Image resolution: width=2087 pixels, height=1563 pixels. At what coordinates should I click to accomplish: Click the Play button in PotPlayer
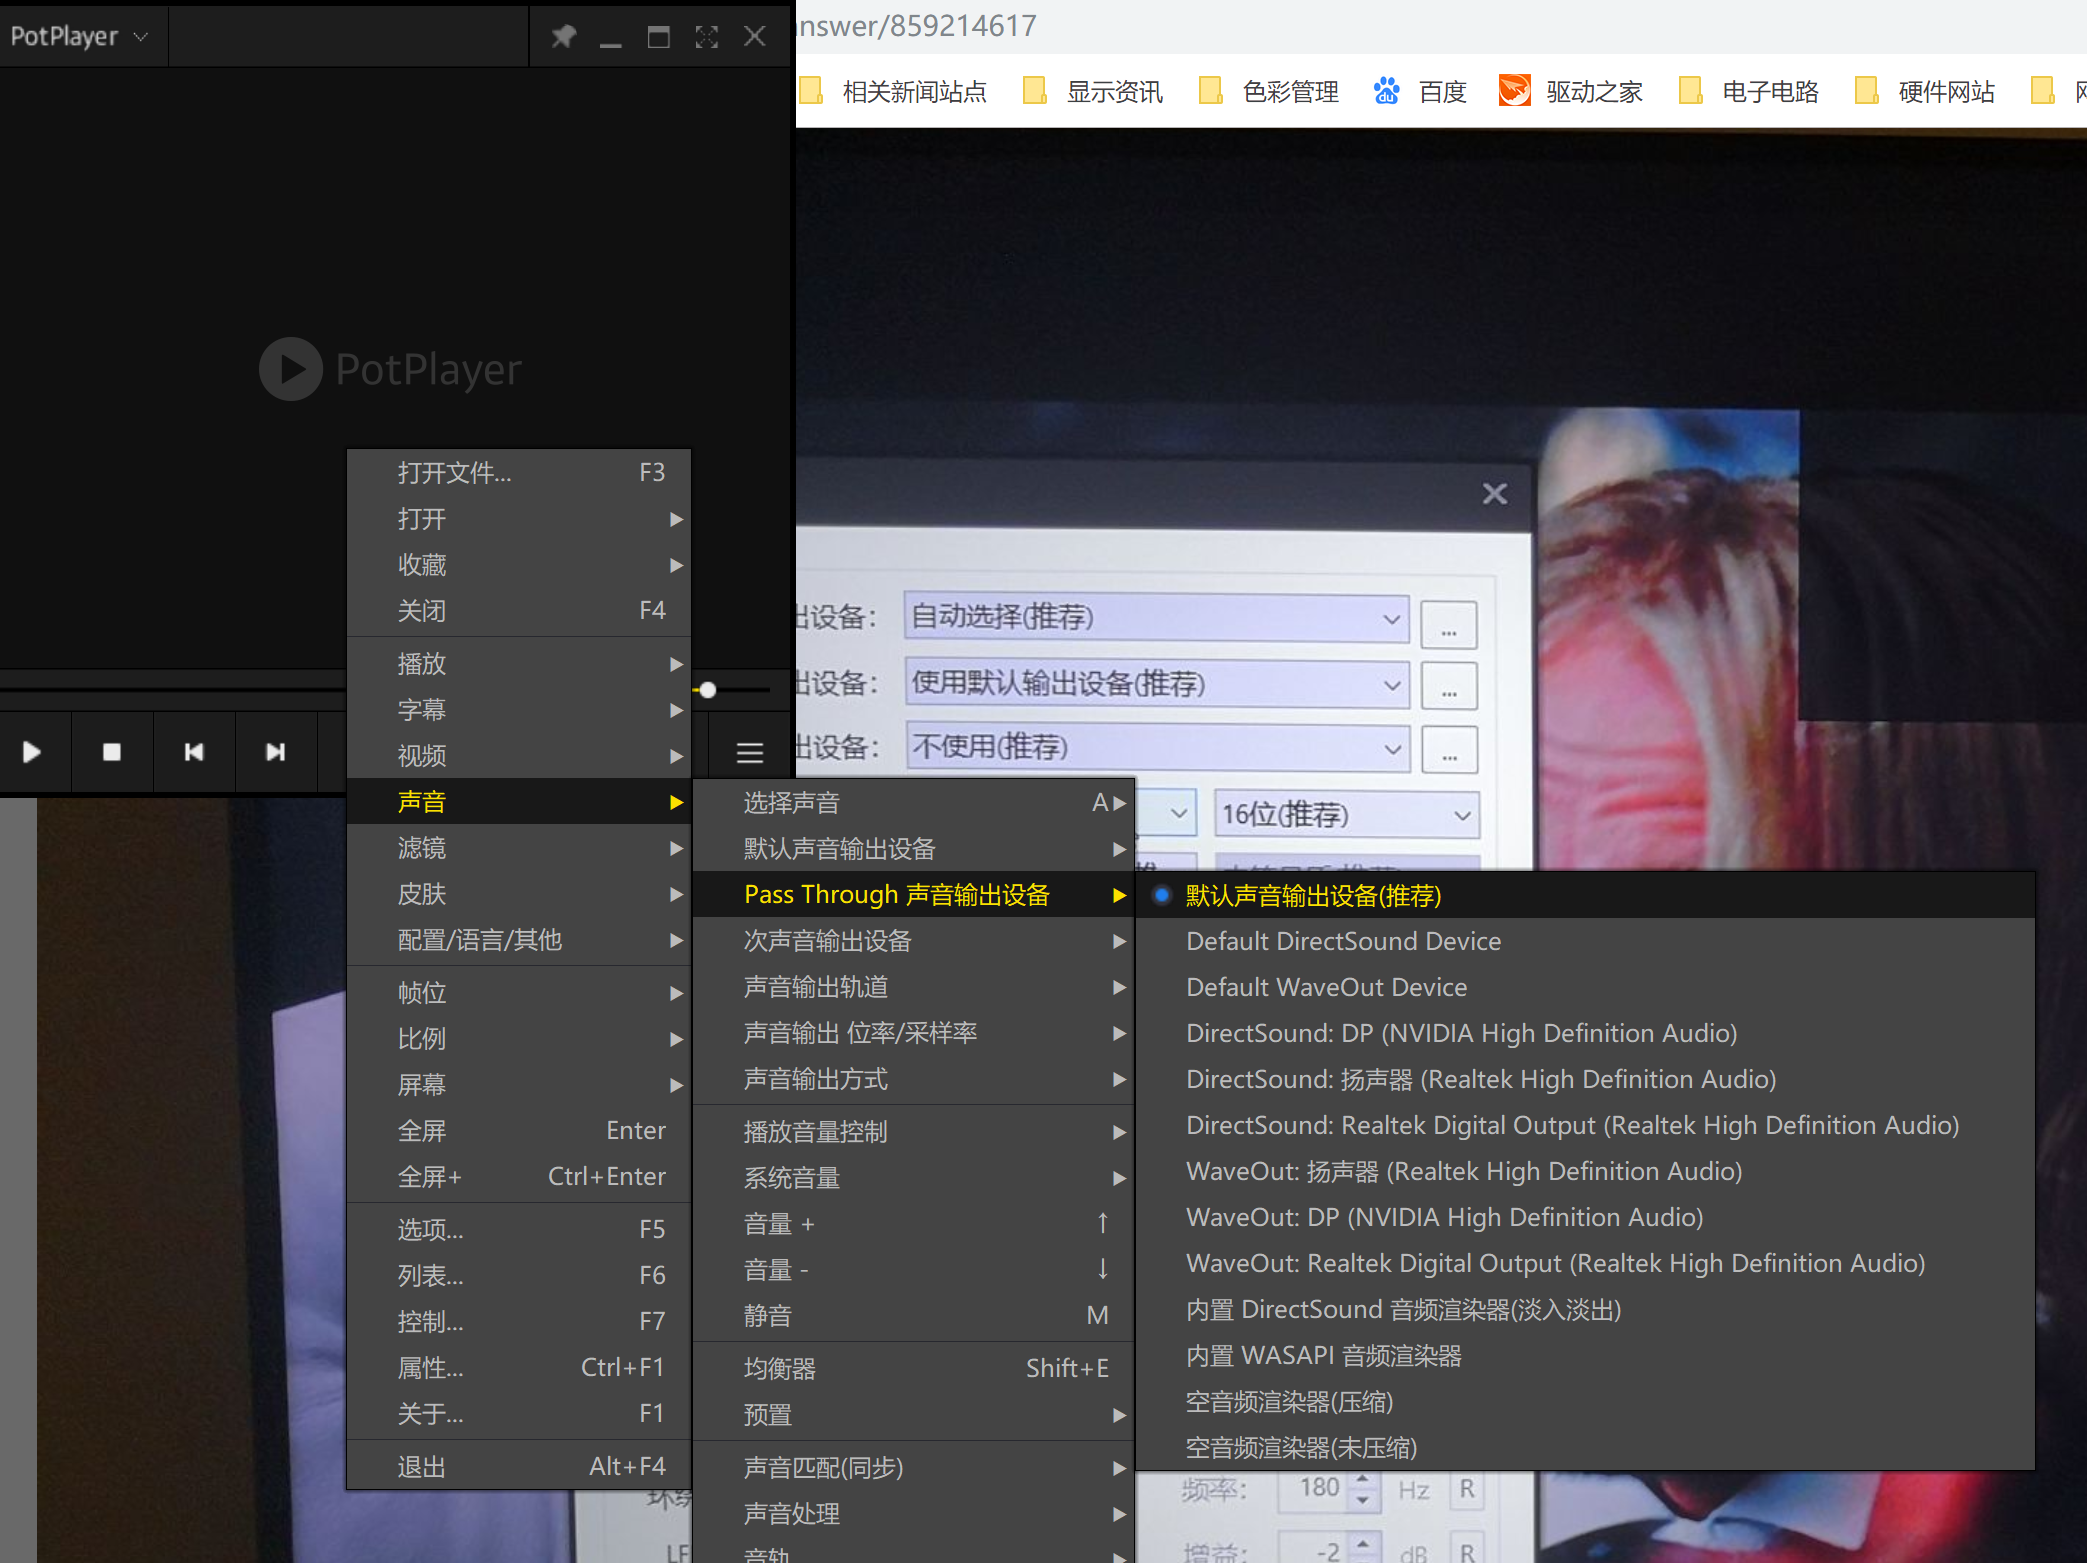33,752
